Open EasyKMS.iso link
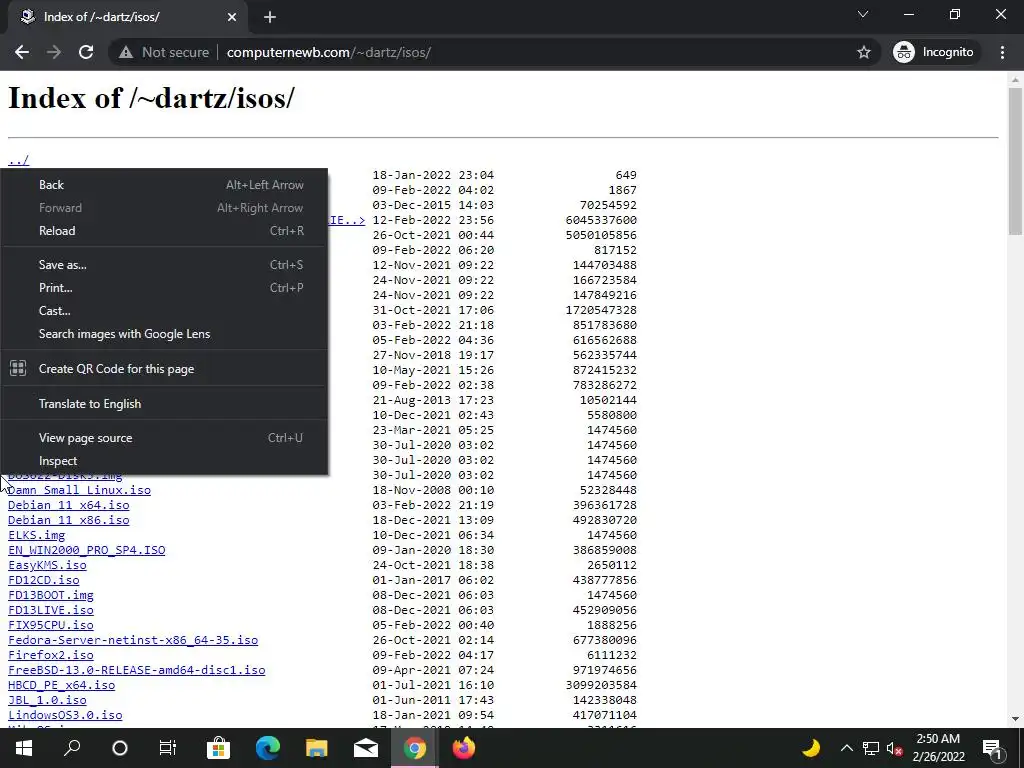 pos(47,565)
